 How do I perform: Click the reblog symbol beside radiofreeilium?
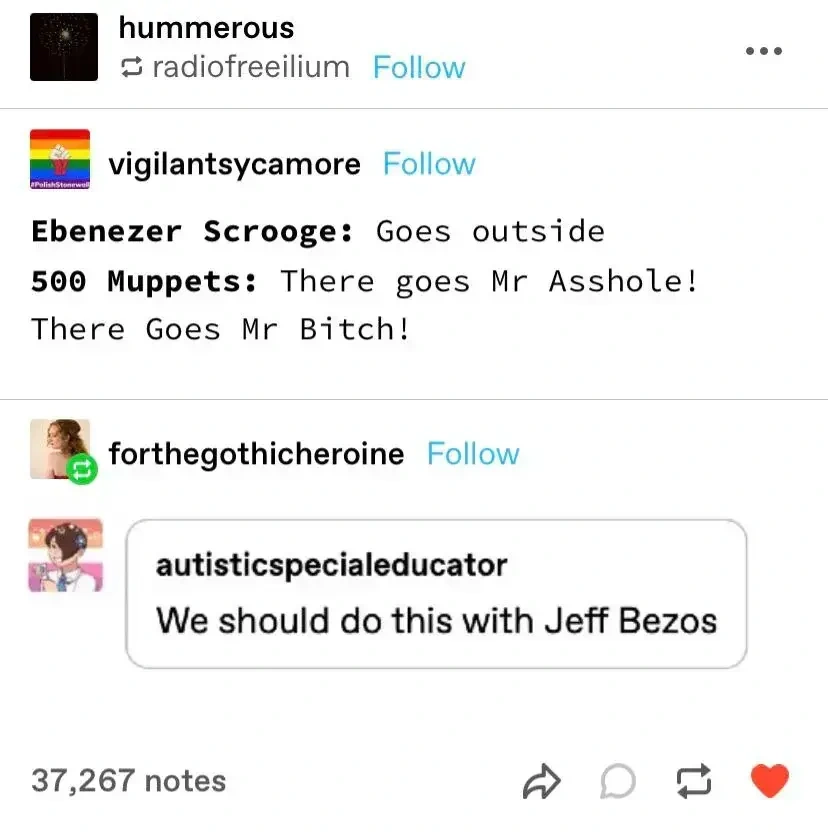coord(131,67)
